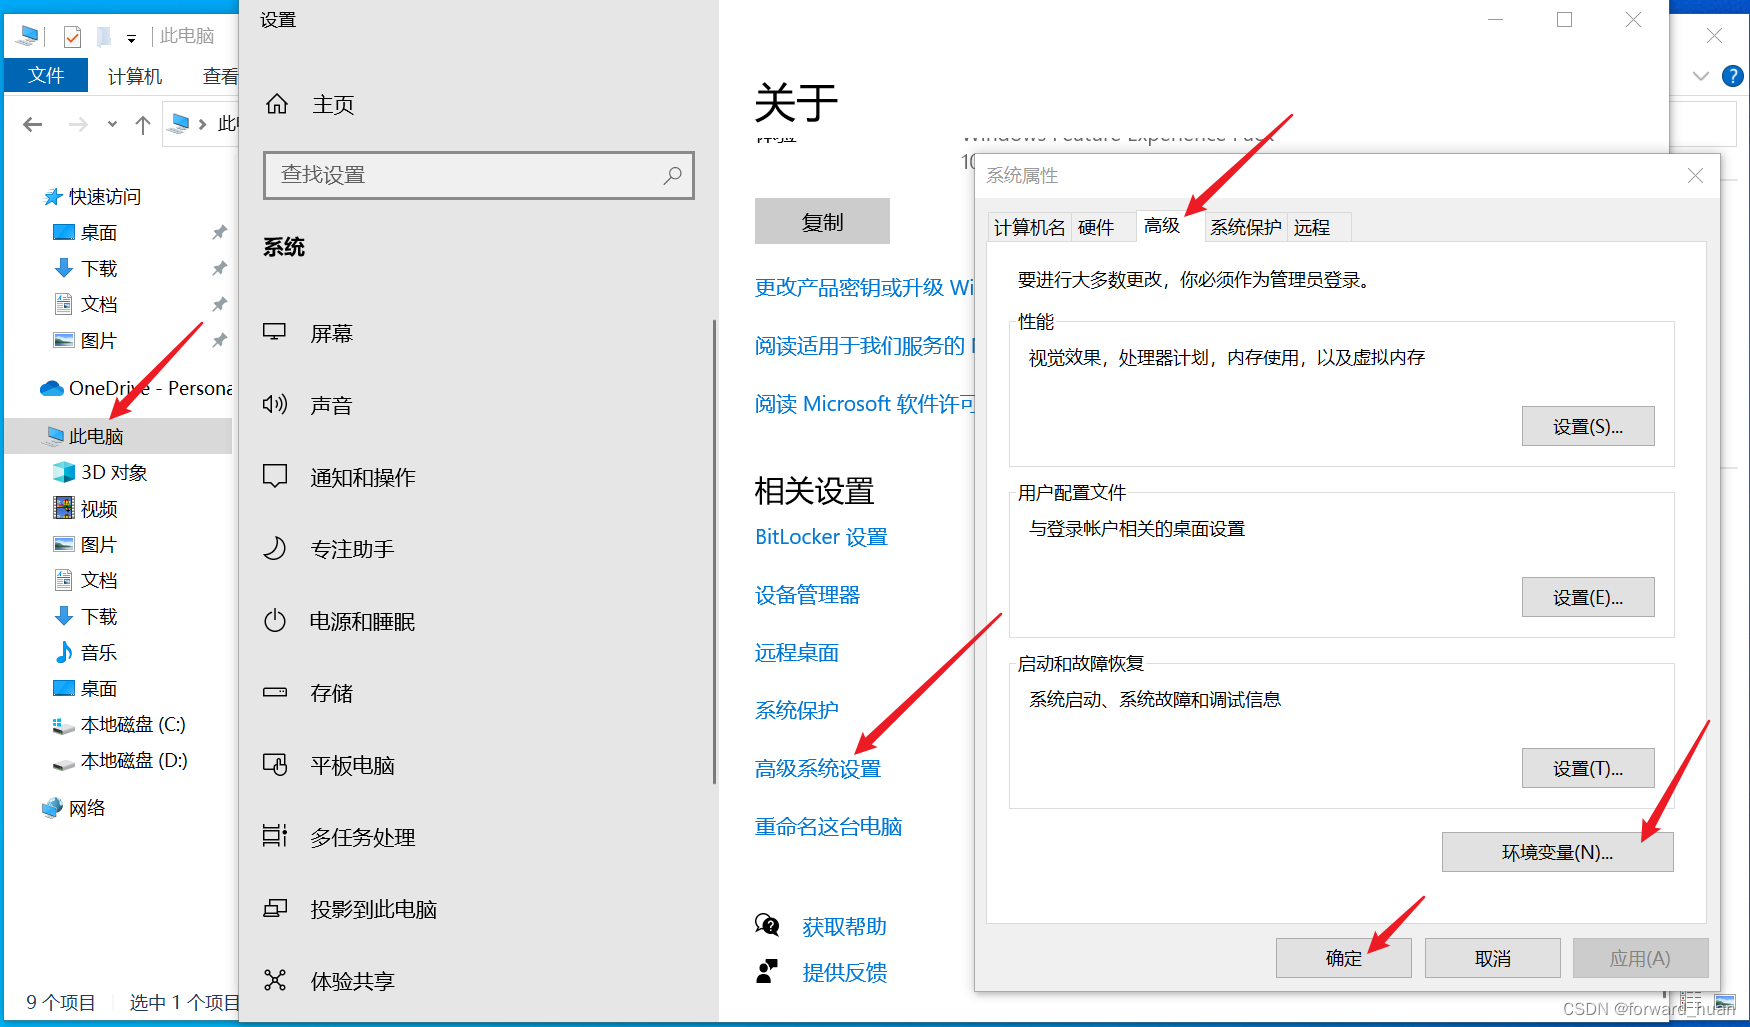Open Explorer recent locations dropdown arrow
The height and width of the screenshot is (1027, 1750).
(x=112, y=124)
